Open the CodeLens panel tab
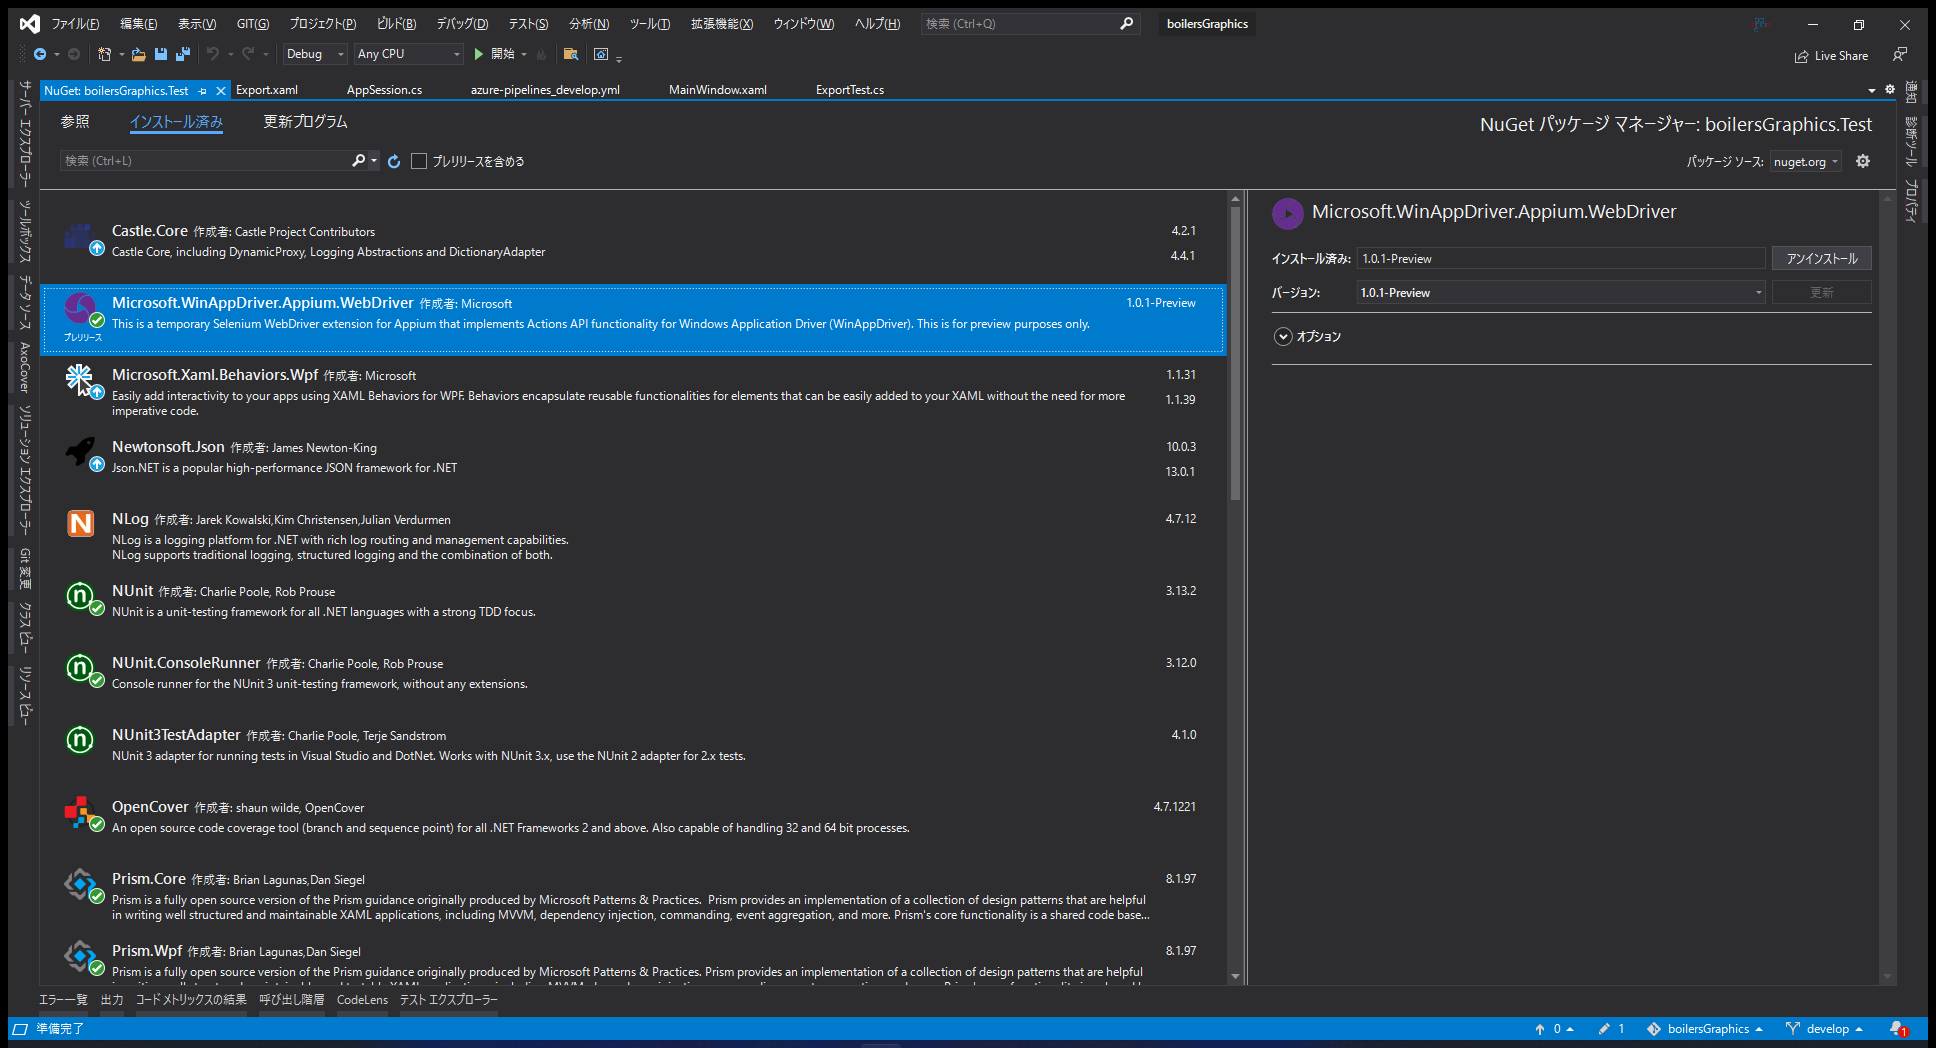Image resolution: width=1936 pixels, height=1048 pixels. click(362, 1000)
